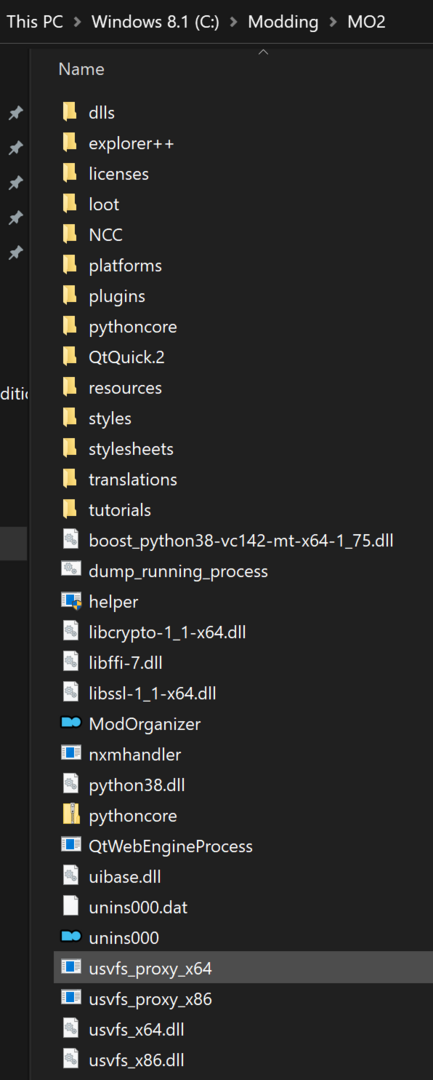
Task: Select the ModOrganizer application icon
Action: [x=71, y=724]
